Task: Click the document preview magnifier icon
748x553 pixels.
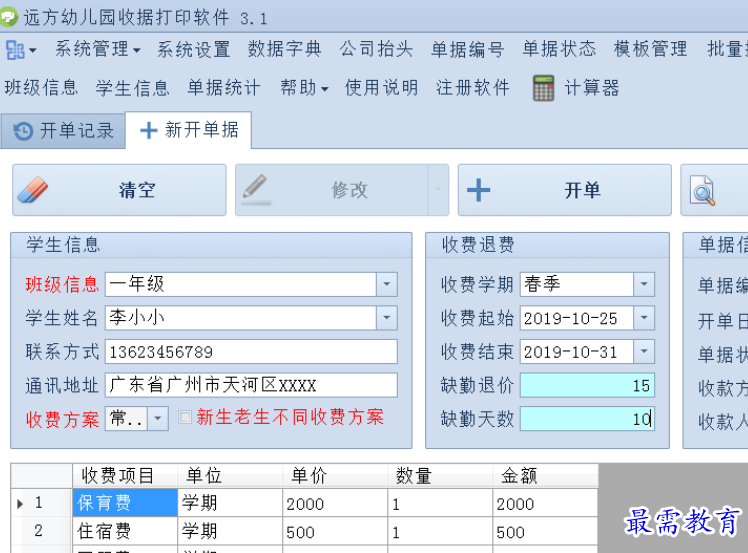Action: (x=702, y=190)
